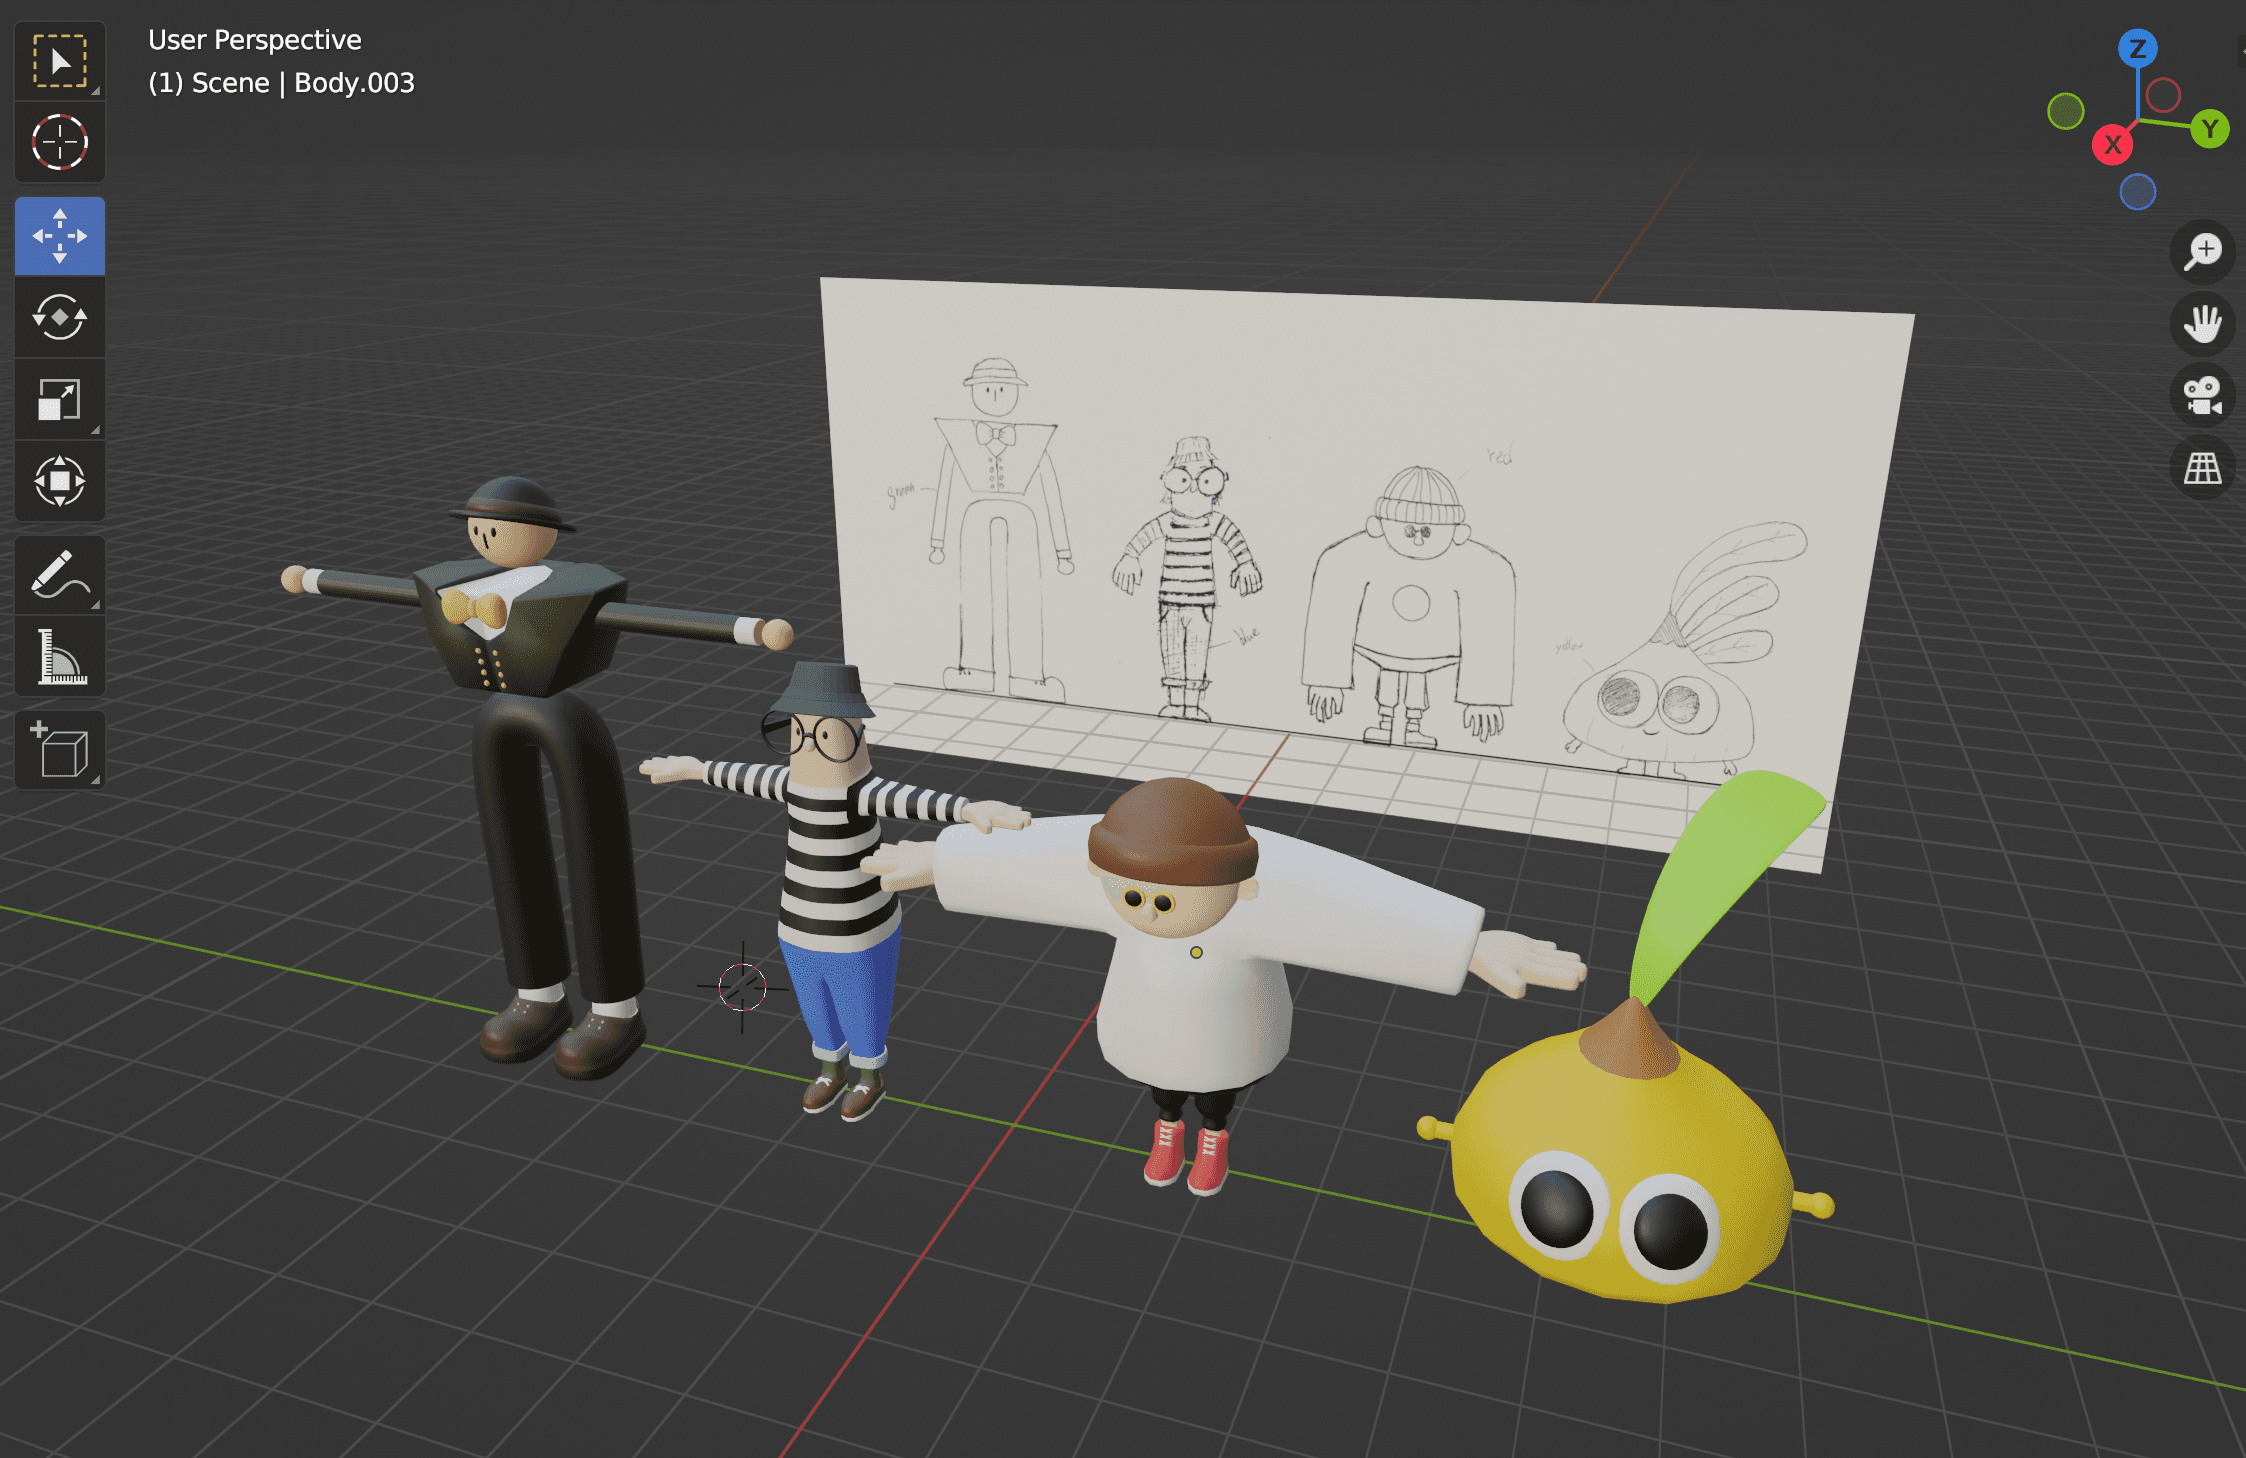The height and width of the screenshot is (1458, 2246).
Task: Select the Measure ruler tool
Action: [60, 657]
